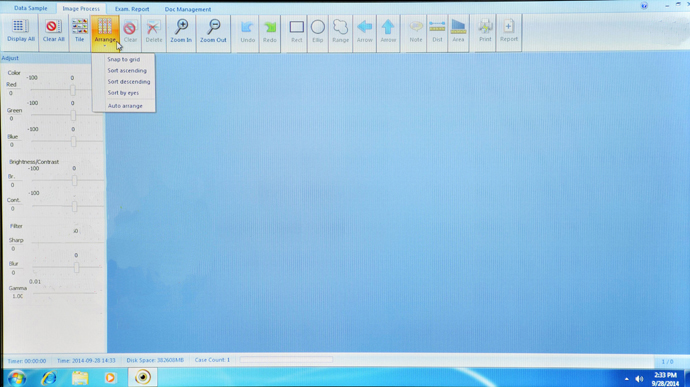The height and width of the screenshot is (387, 690).
Task: Pick Sort by eyes entry
Action: coord(123,93)
